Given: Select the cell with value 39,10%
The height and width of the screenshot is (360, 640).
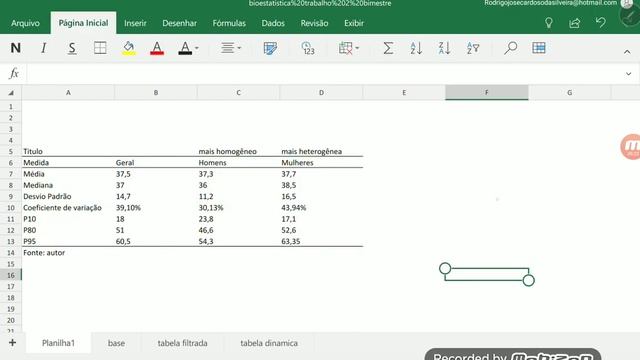Looking at the screenshot, I should 156,207.
